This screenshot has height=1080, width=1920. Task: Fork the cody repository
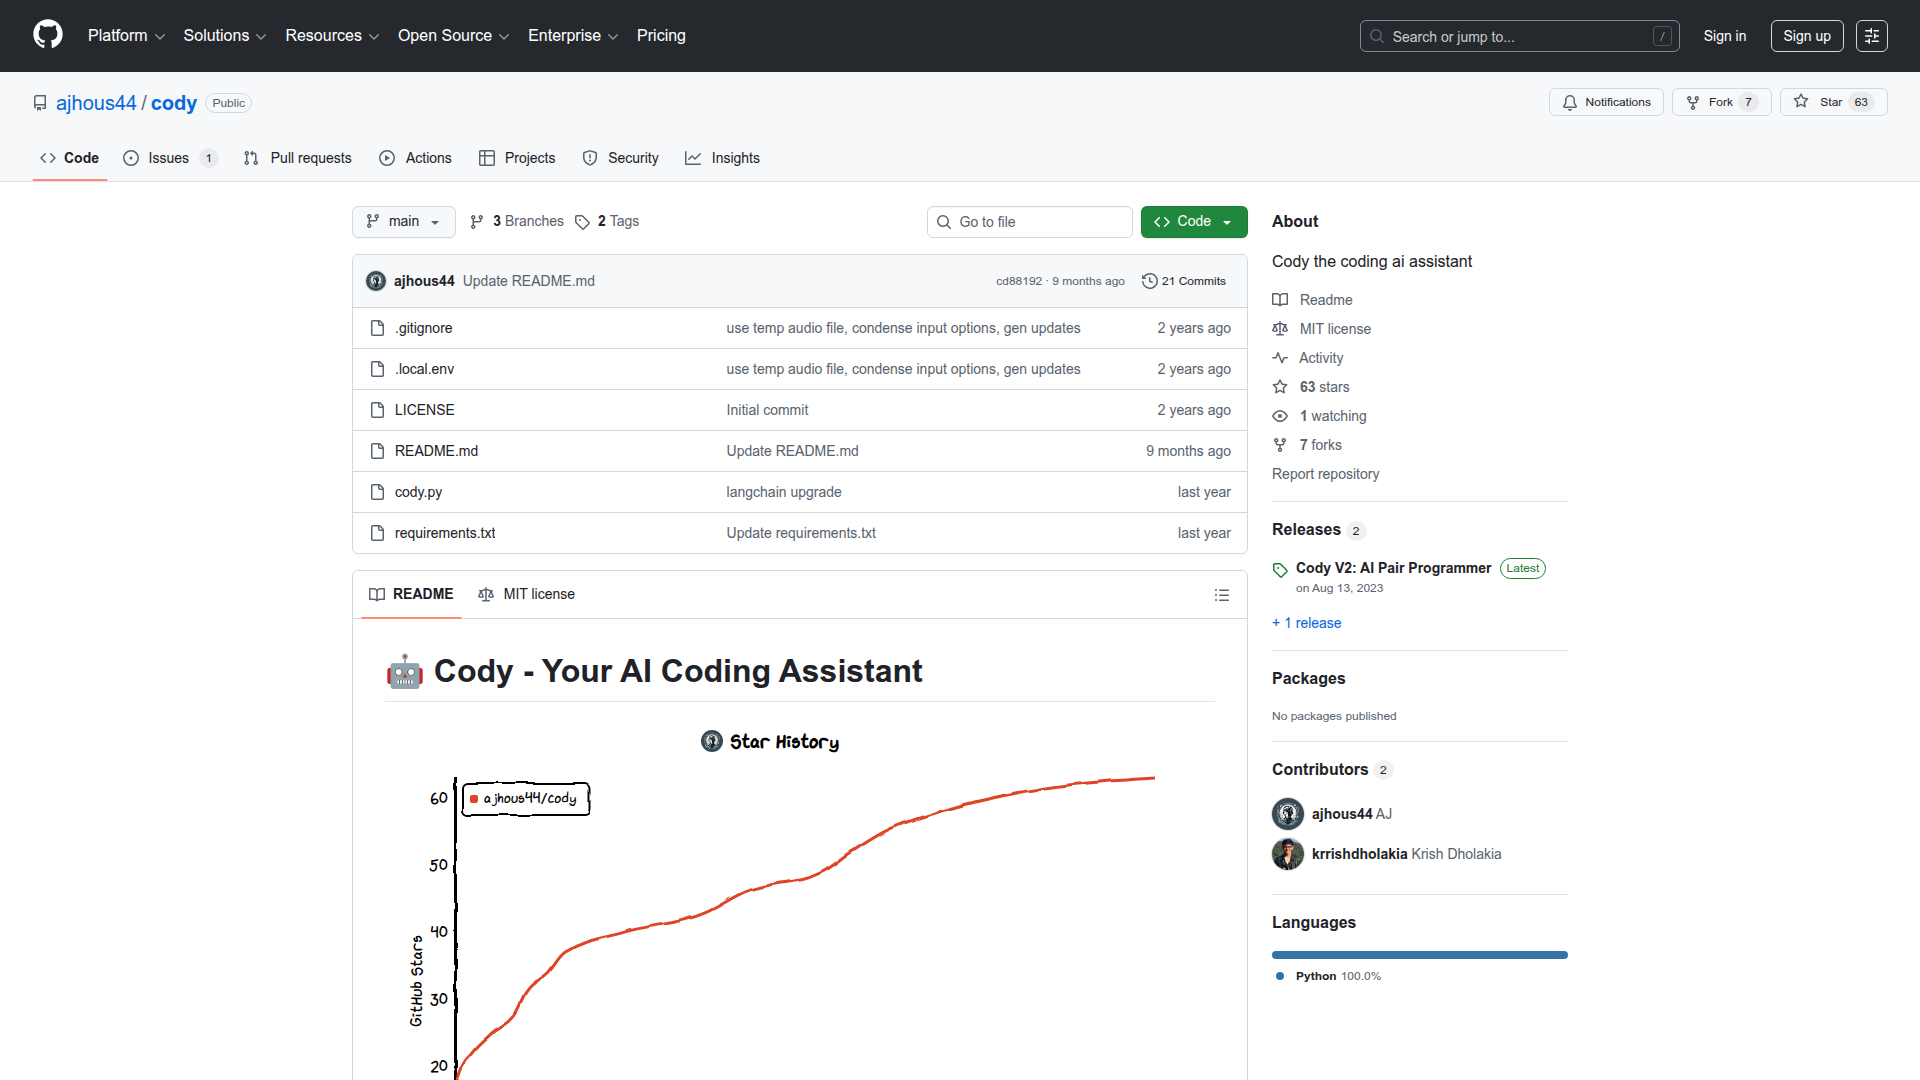click(x=1720, y=102)
